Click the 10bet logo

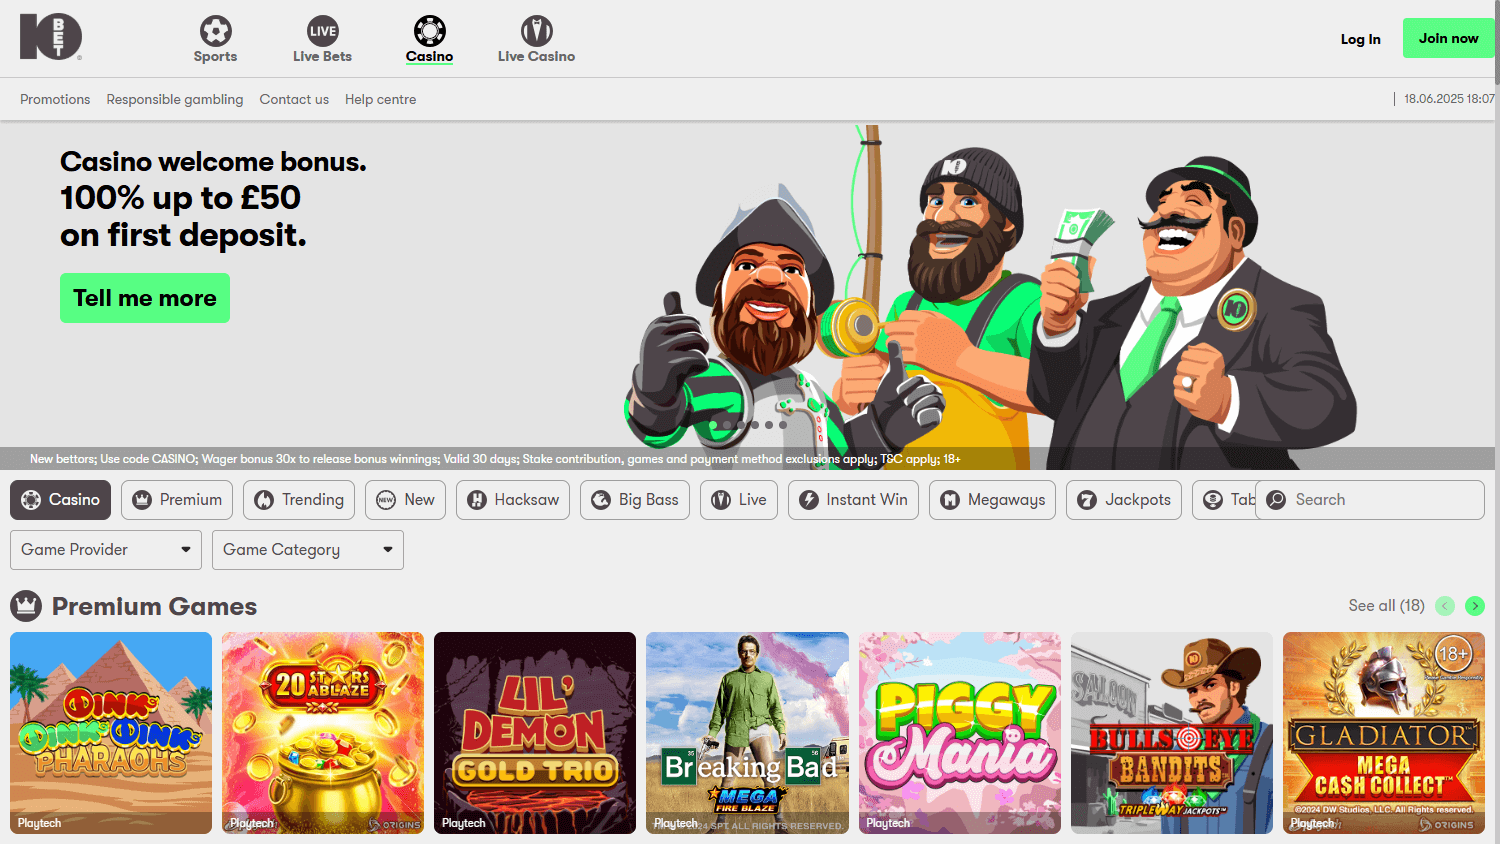point(51,37)
